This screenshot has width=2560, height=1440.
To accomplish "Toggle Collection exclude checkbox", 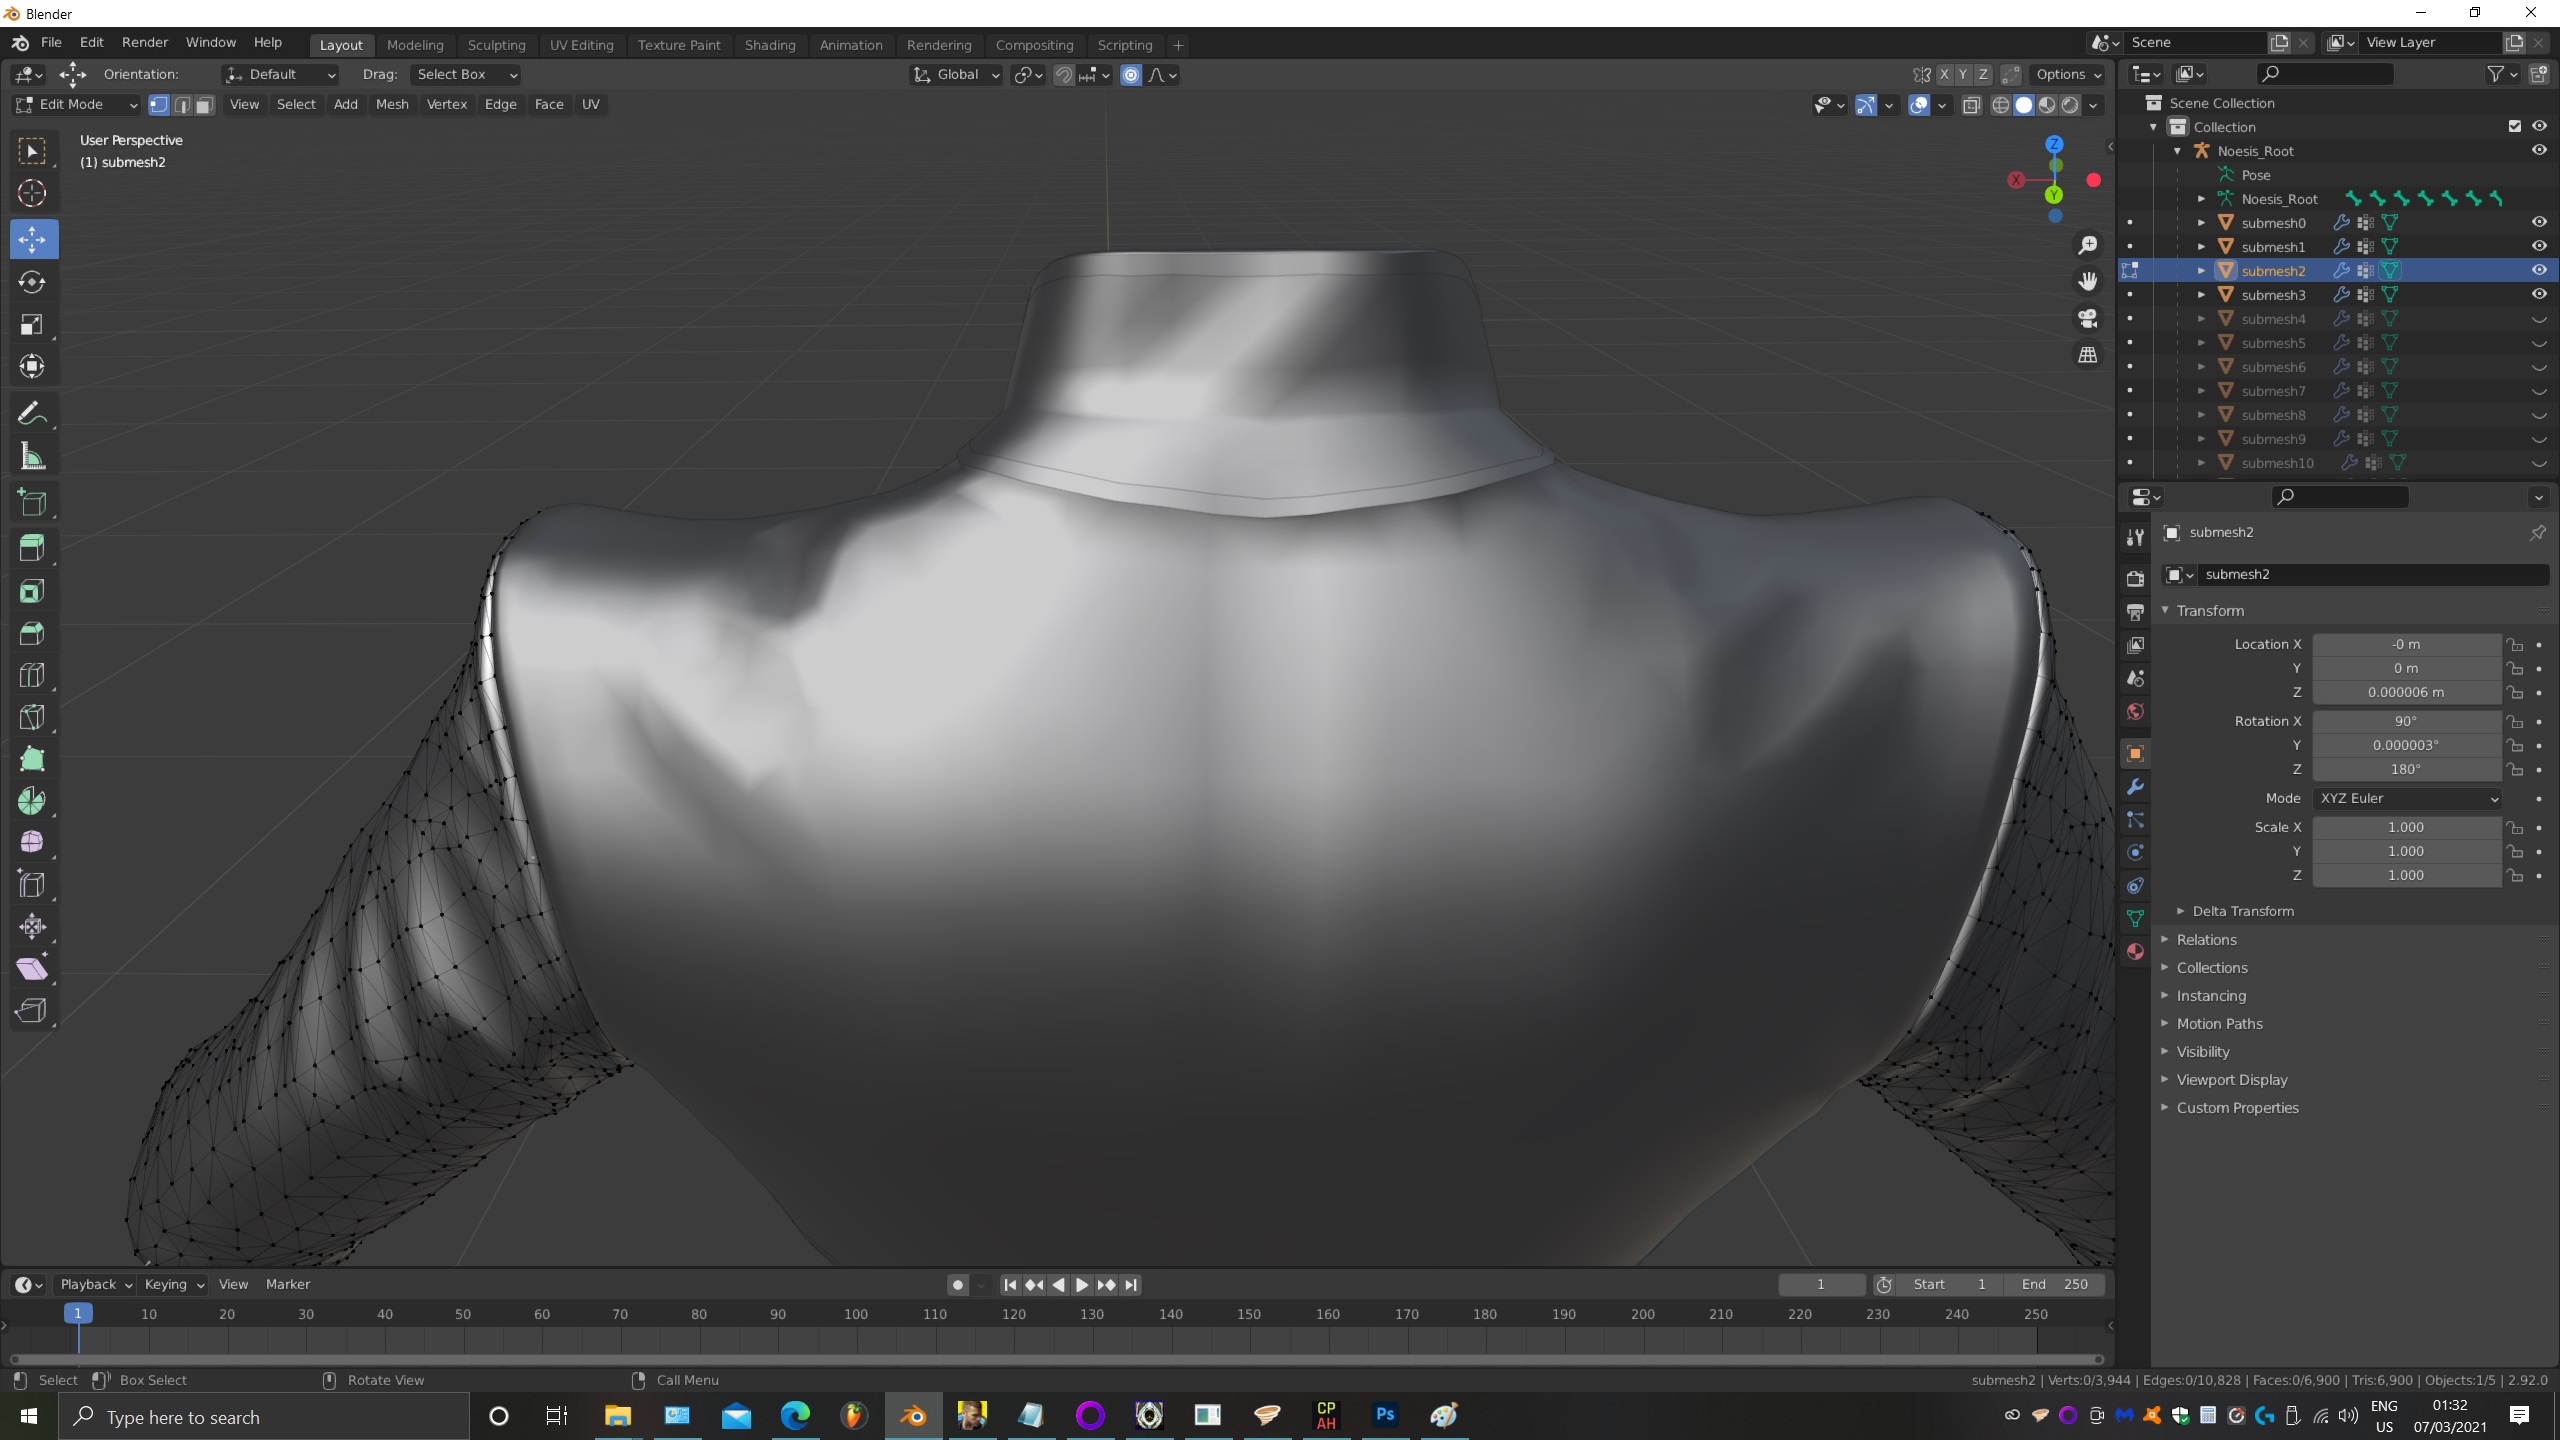I will (x=2514, y=126).
